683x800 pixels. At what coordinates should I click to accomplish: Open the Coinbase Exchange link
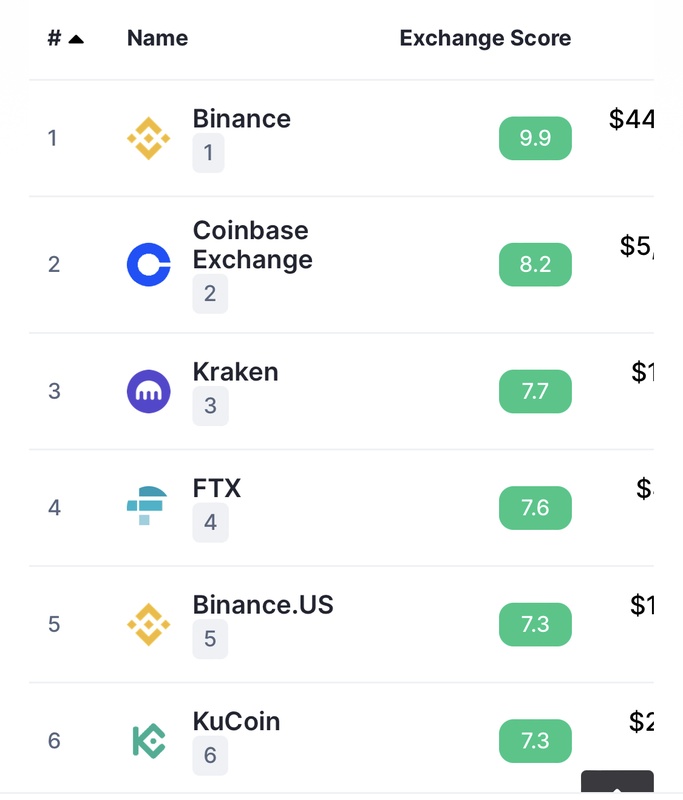[x=252, y=245]
